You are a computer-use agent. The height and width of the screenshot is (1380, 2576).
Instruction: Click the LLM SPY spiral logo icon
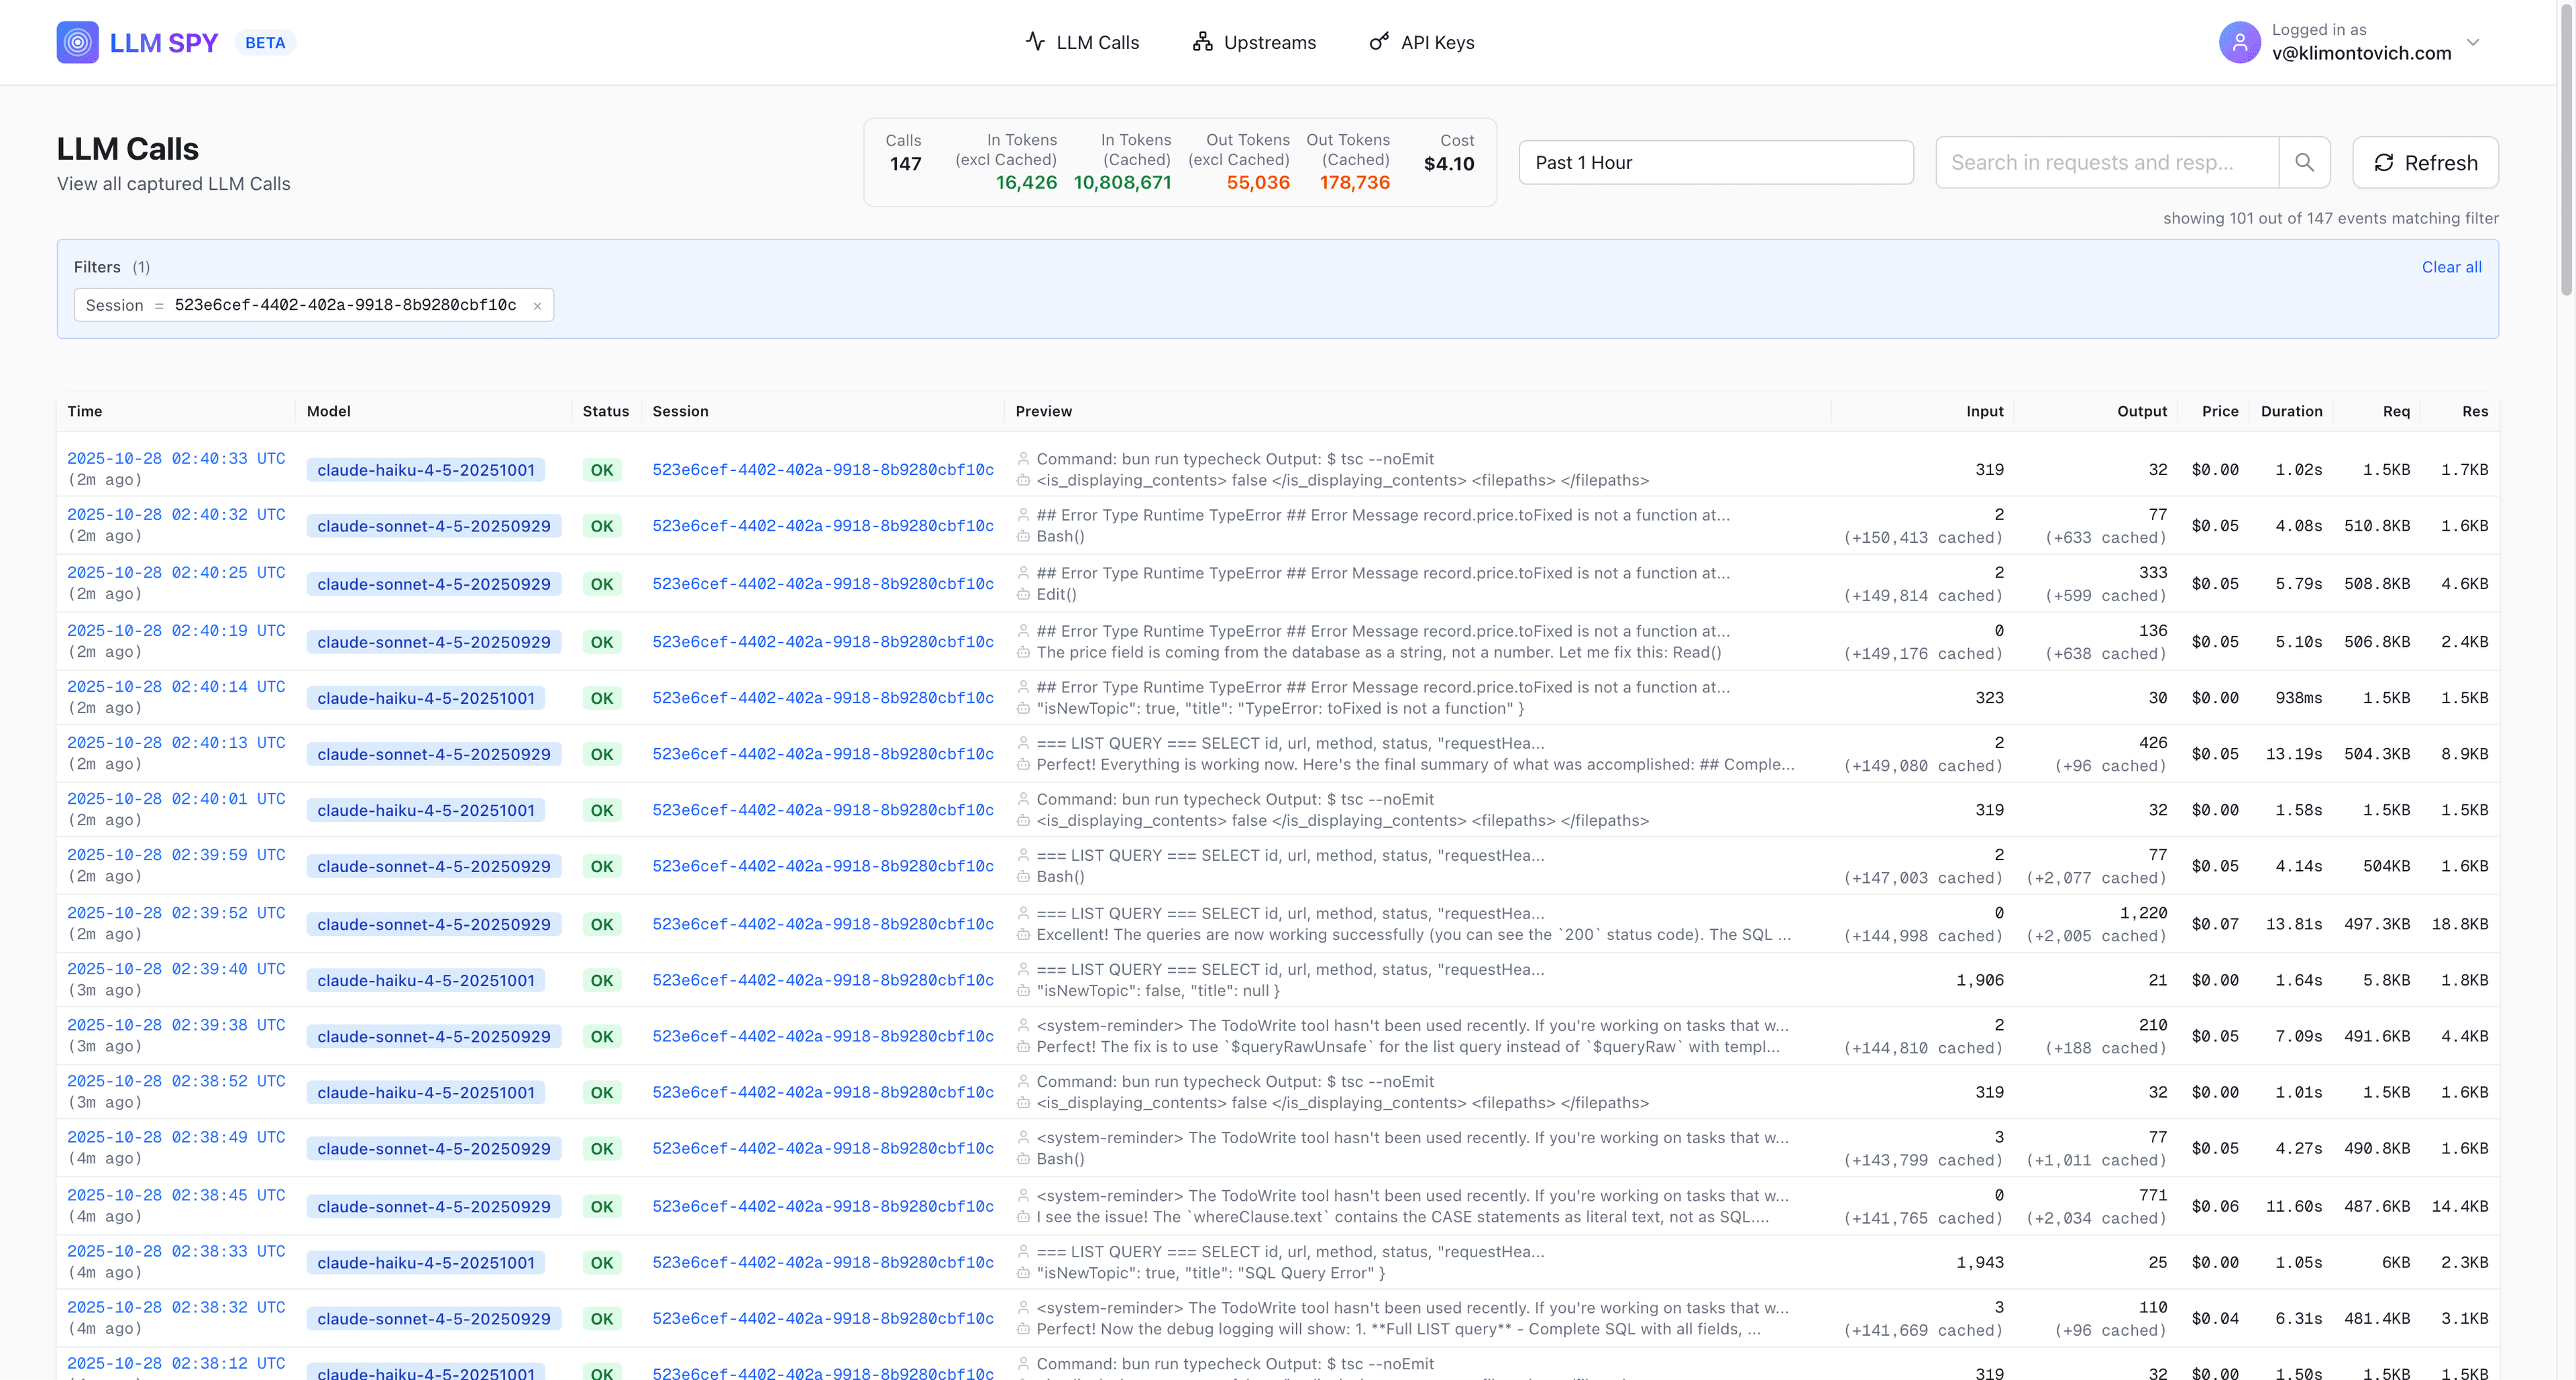click(78, 42)
